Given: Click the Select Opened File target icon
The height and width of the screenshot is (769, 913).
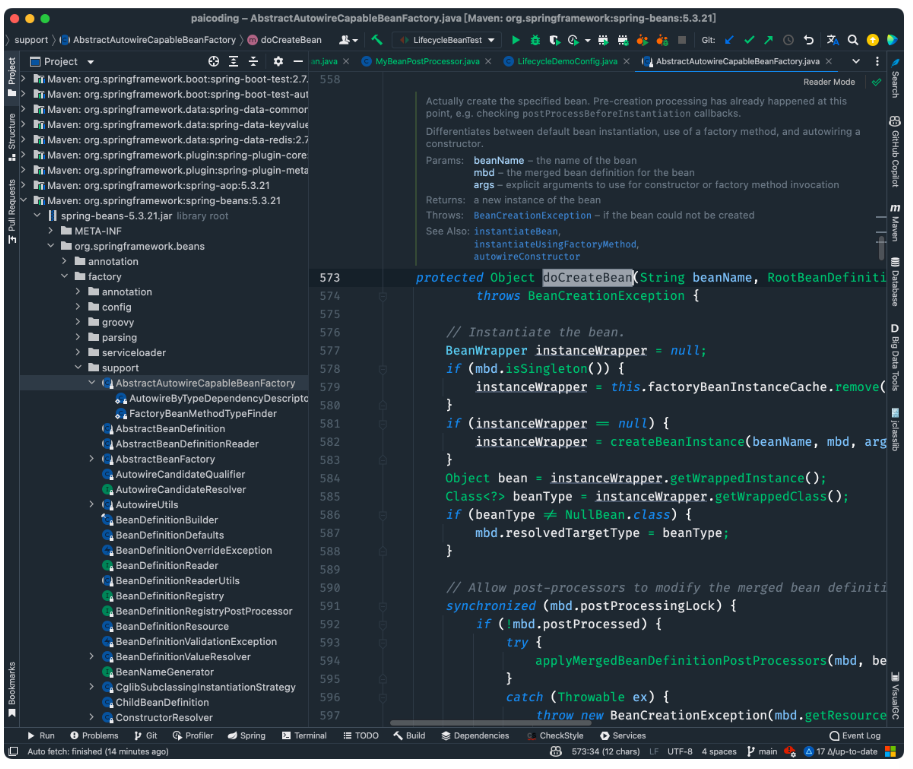Looking at the screenshot, I should coord(214,61).
